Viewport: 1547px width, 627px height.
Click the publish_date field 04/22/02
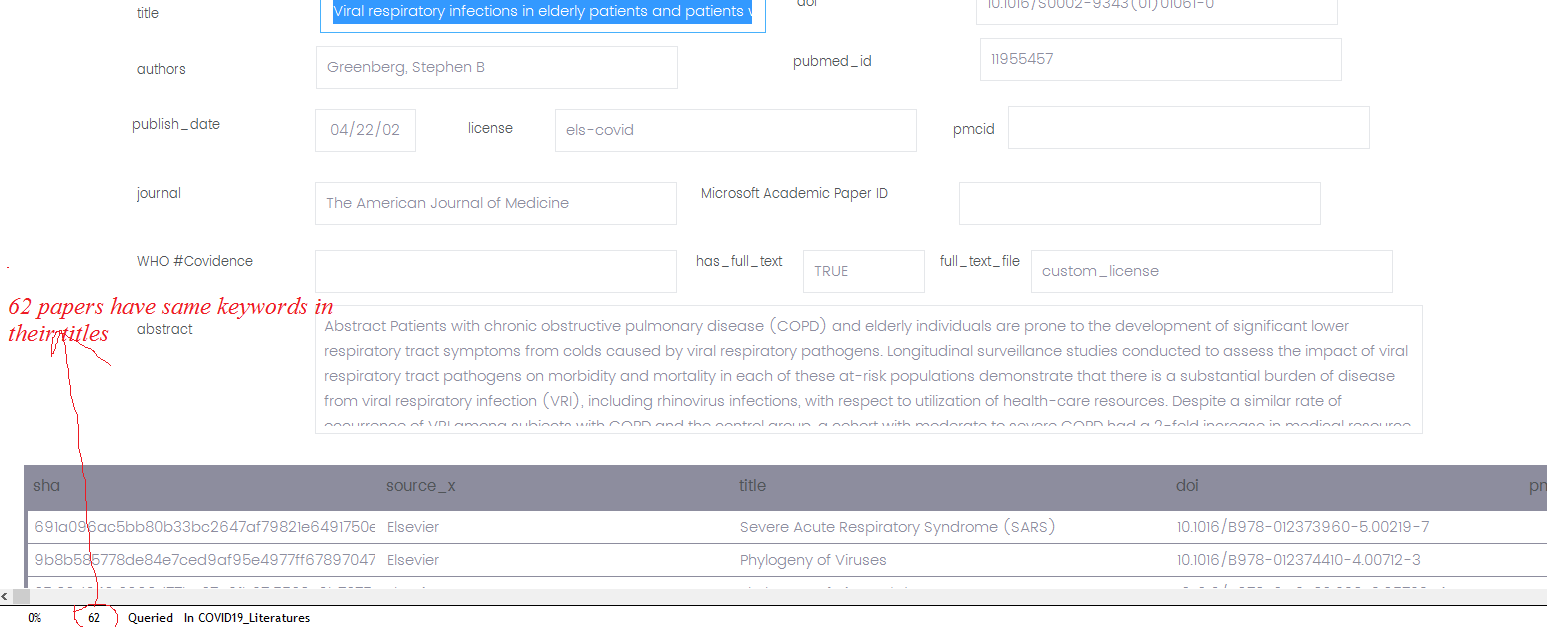tap(365, 130)
